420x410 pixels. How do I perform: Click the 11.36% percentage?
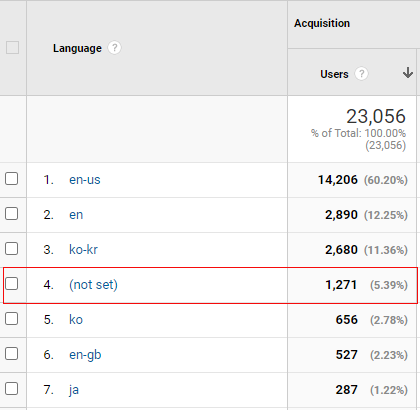[x=386, y=250]
